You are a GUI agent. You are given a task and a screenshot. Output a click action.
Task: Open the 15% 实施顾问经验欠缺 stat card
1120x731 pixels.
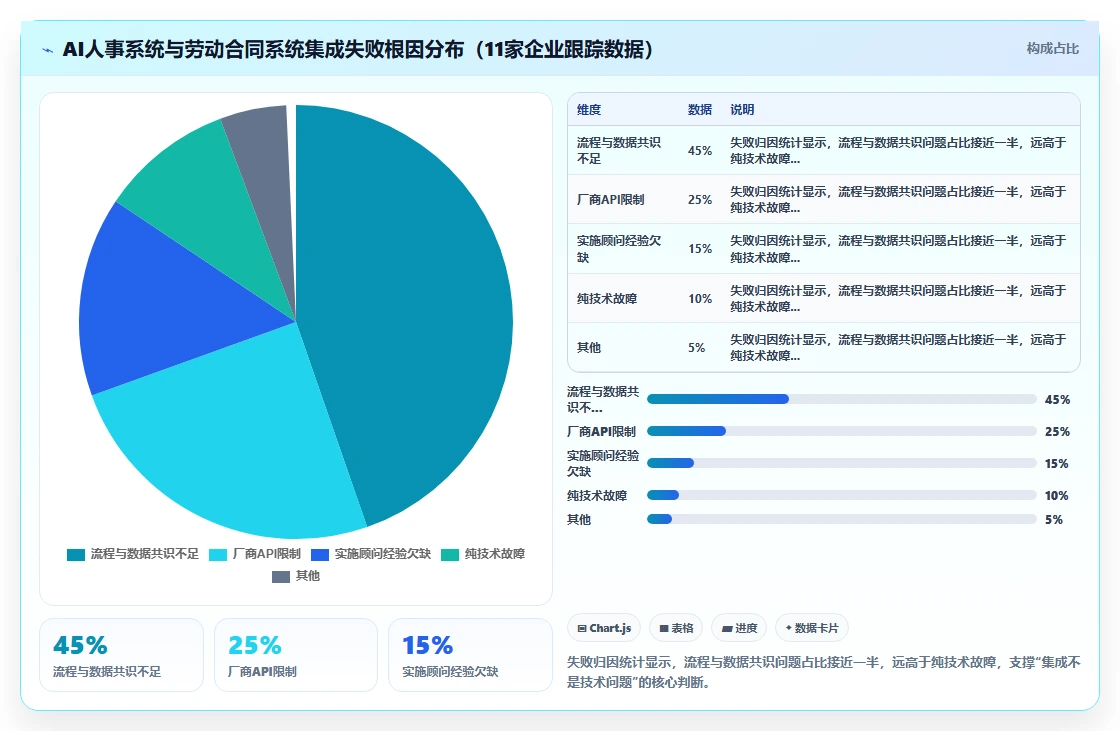[x=471, y=655]
